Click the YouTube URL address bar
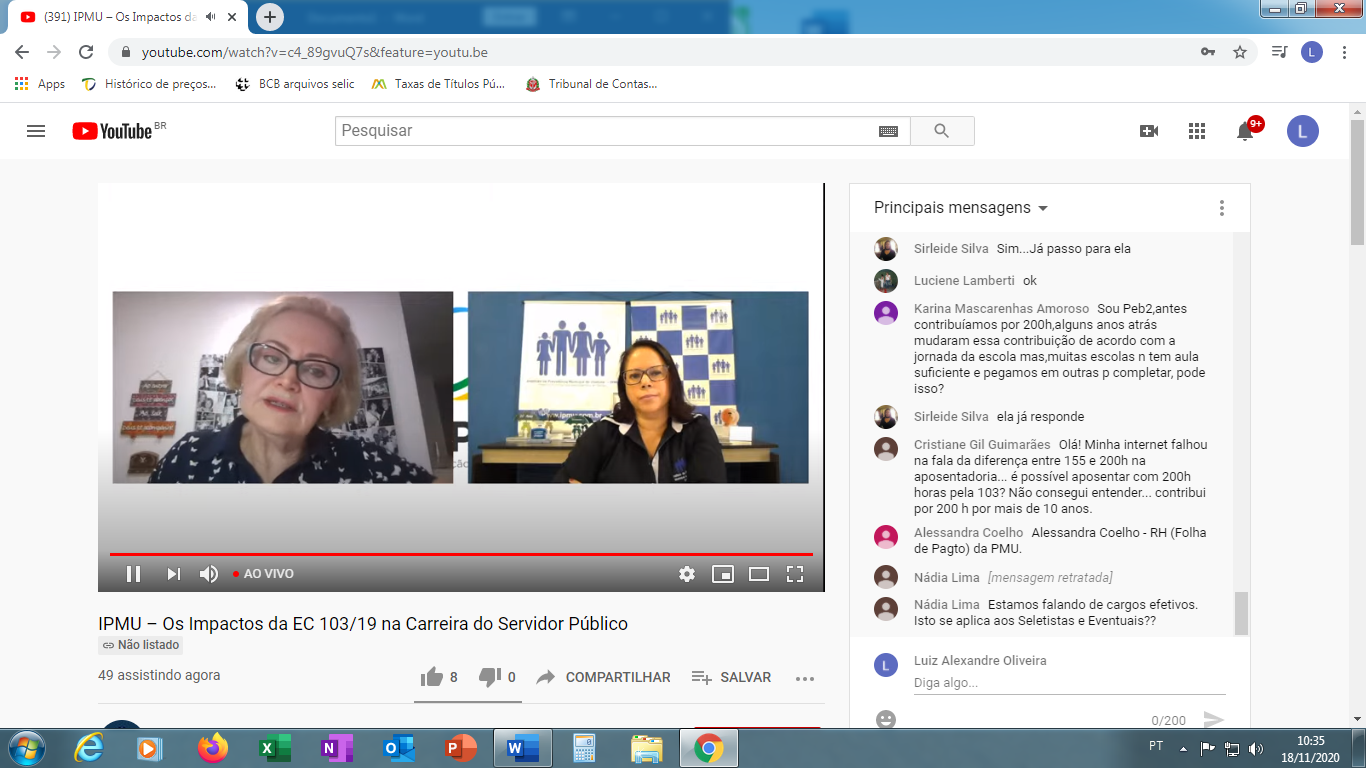The height and width of the screenshot is (768, 1366). 315,52
